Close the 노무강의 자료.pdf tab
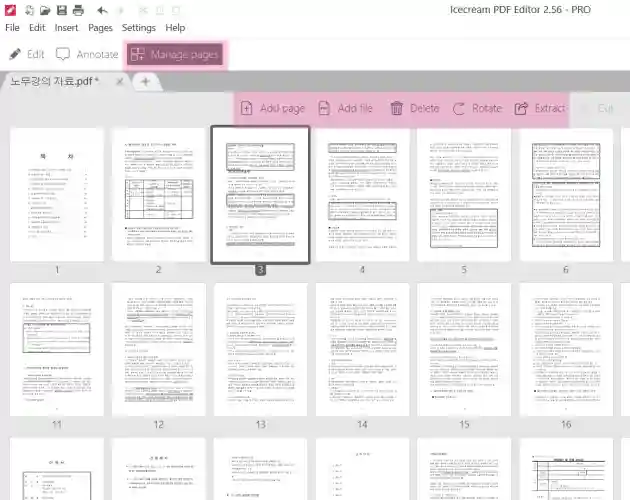The width and height of the screenshot is (630, 500). (x=119, y=82)
